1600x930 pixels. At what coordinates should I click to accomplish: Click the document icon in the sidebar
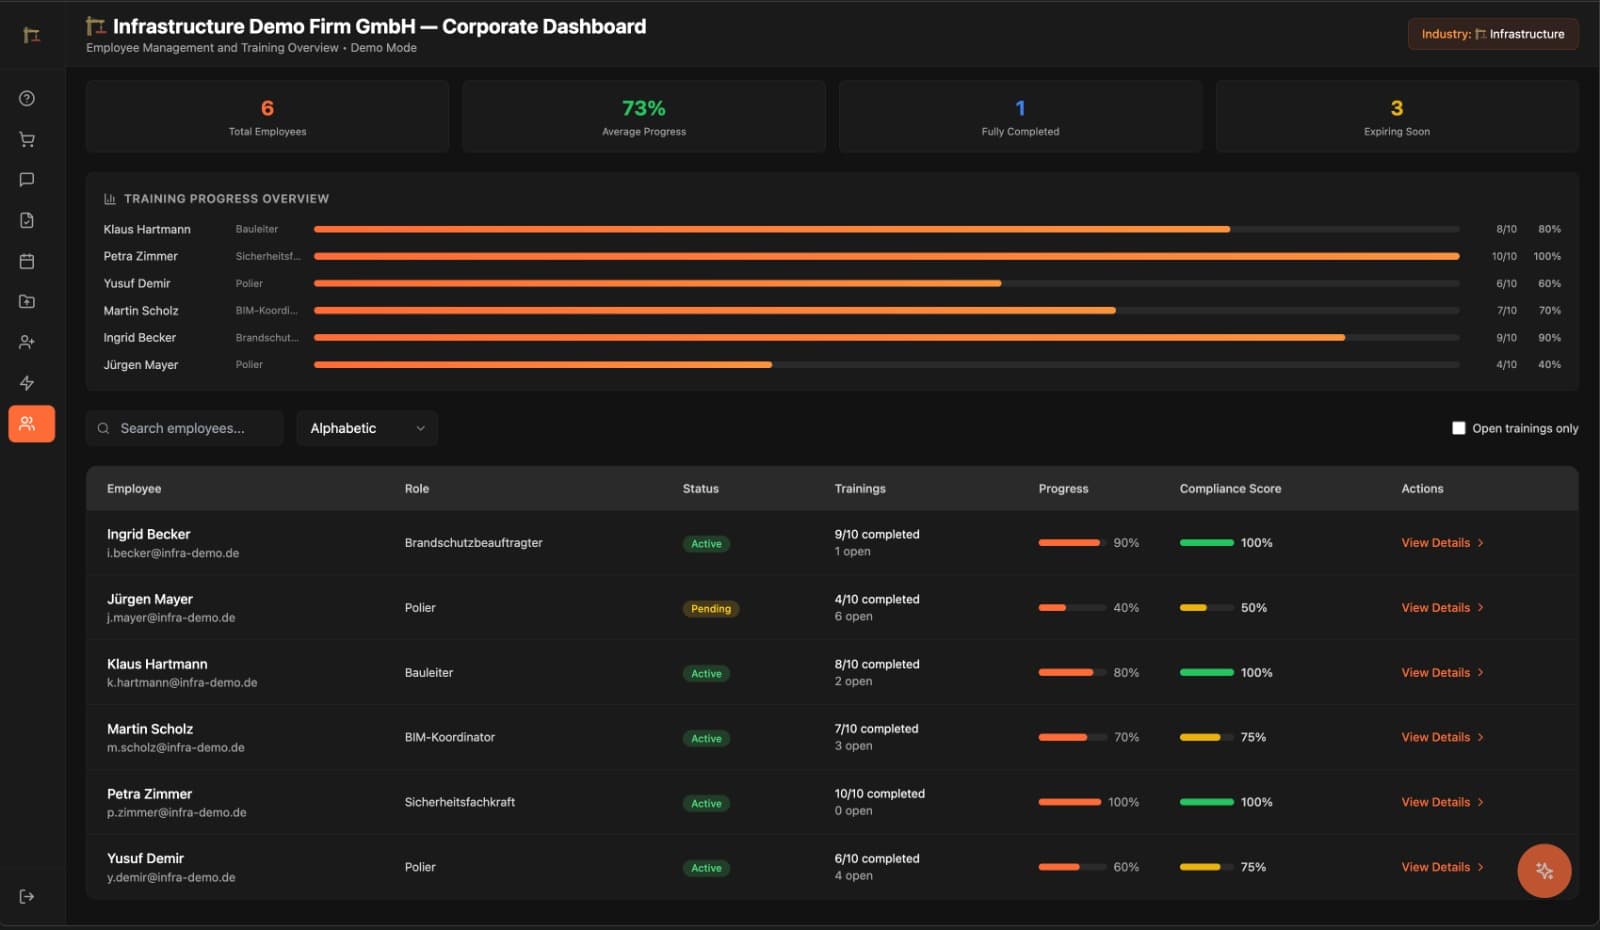coord(27,220)
